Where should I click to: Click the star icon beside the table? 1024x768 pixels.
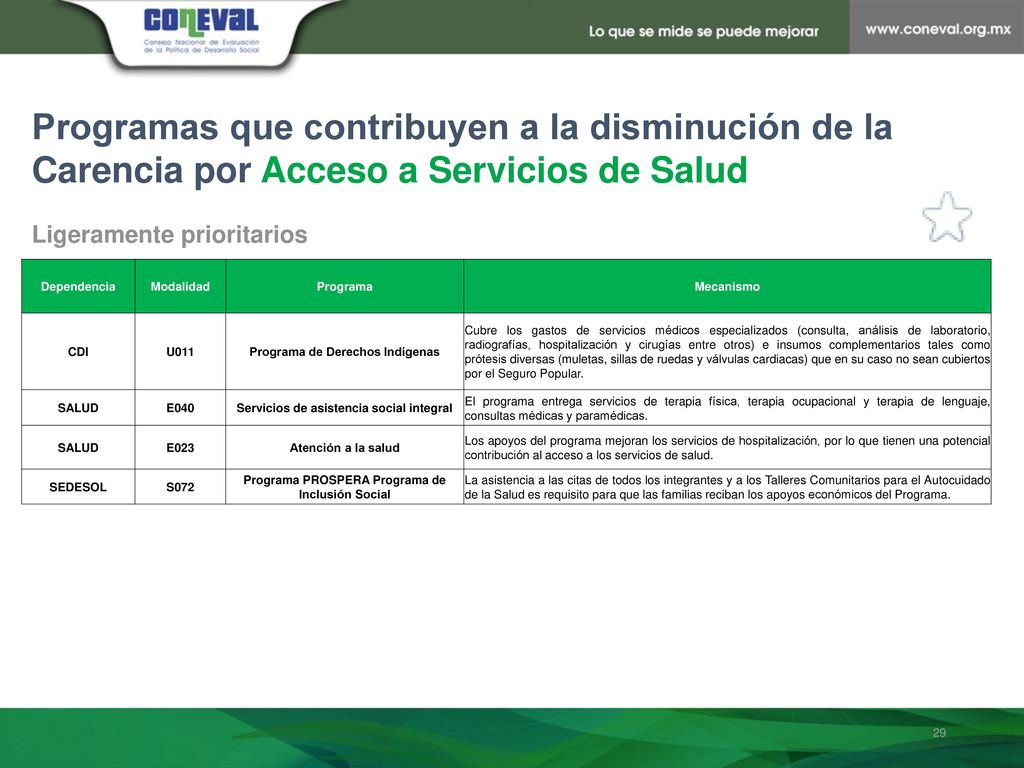point(946,217)
